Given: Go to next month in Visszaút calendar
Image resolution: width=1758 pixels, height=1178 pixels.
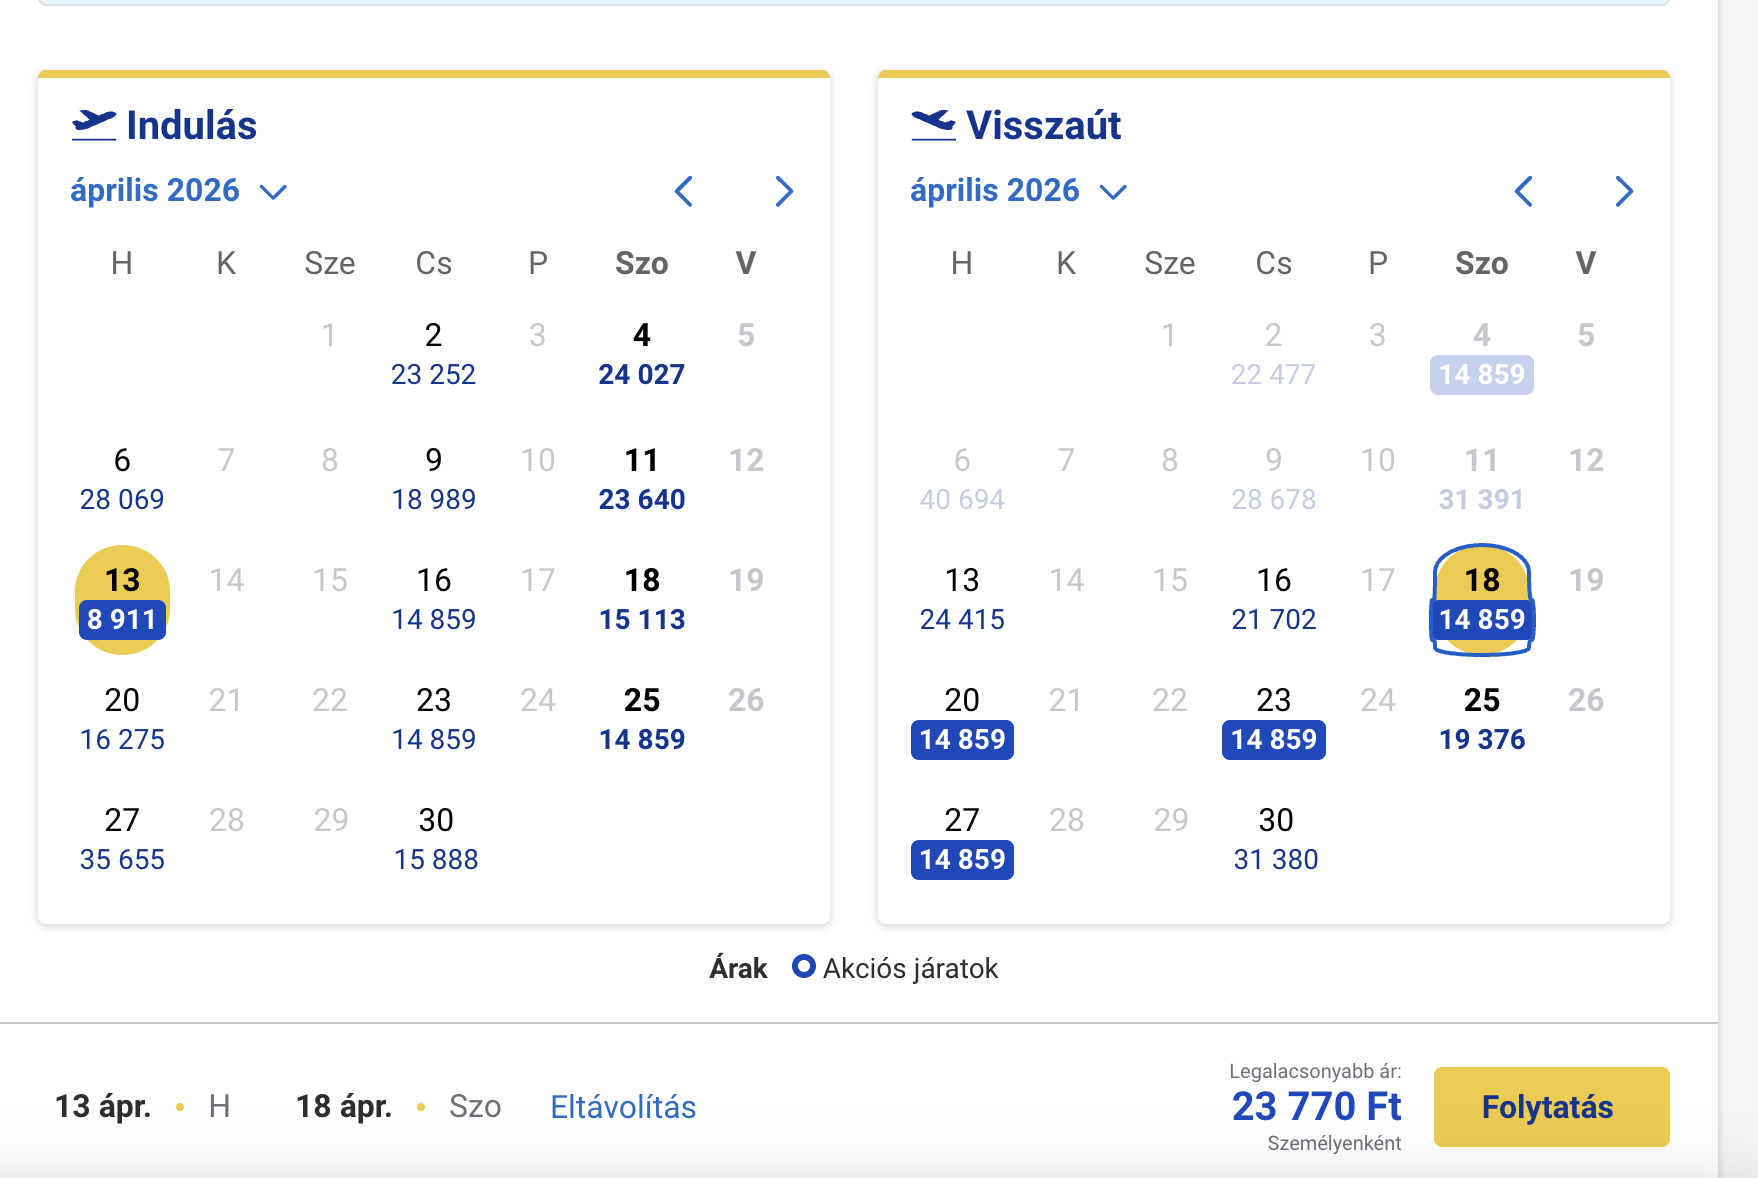Looking at the screenshot, I should point(1624,191).
